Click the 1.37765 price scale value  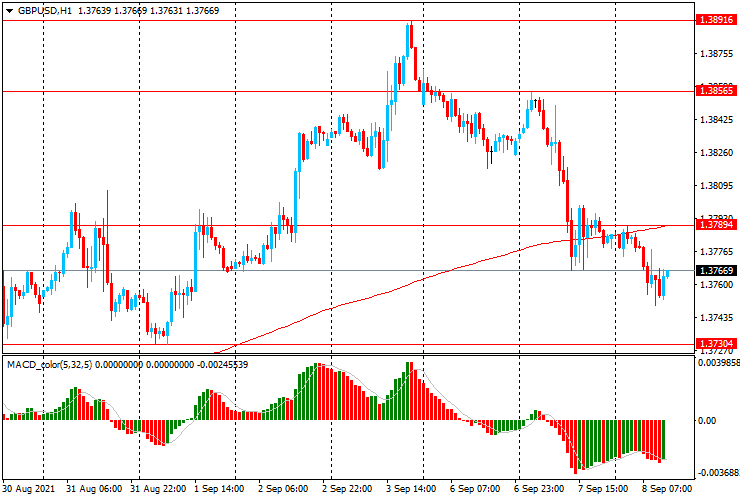click(717, 252)
